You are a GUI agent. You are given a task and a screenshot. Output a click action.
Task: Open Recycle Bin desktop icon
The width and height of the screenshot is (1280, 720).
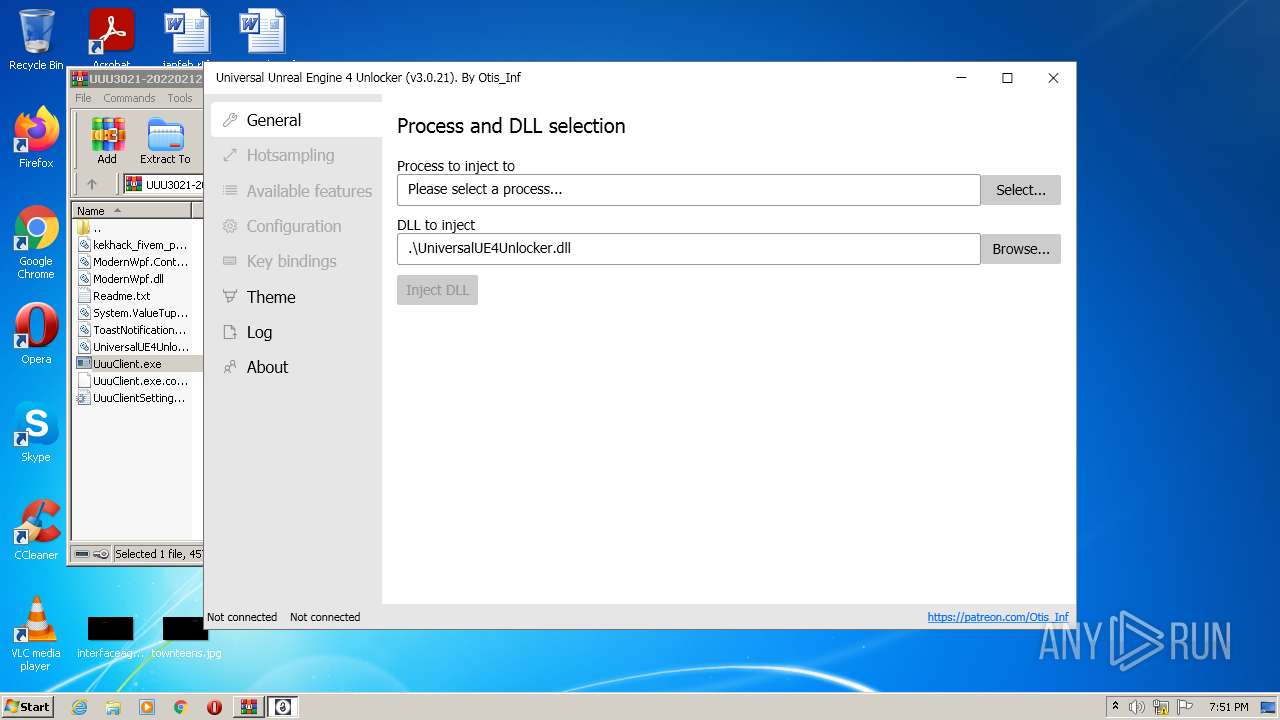coord(36,40)
